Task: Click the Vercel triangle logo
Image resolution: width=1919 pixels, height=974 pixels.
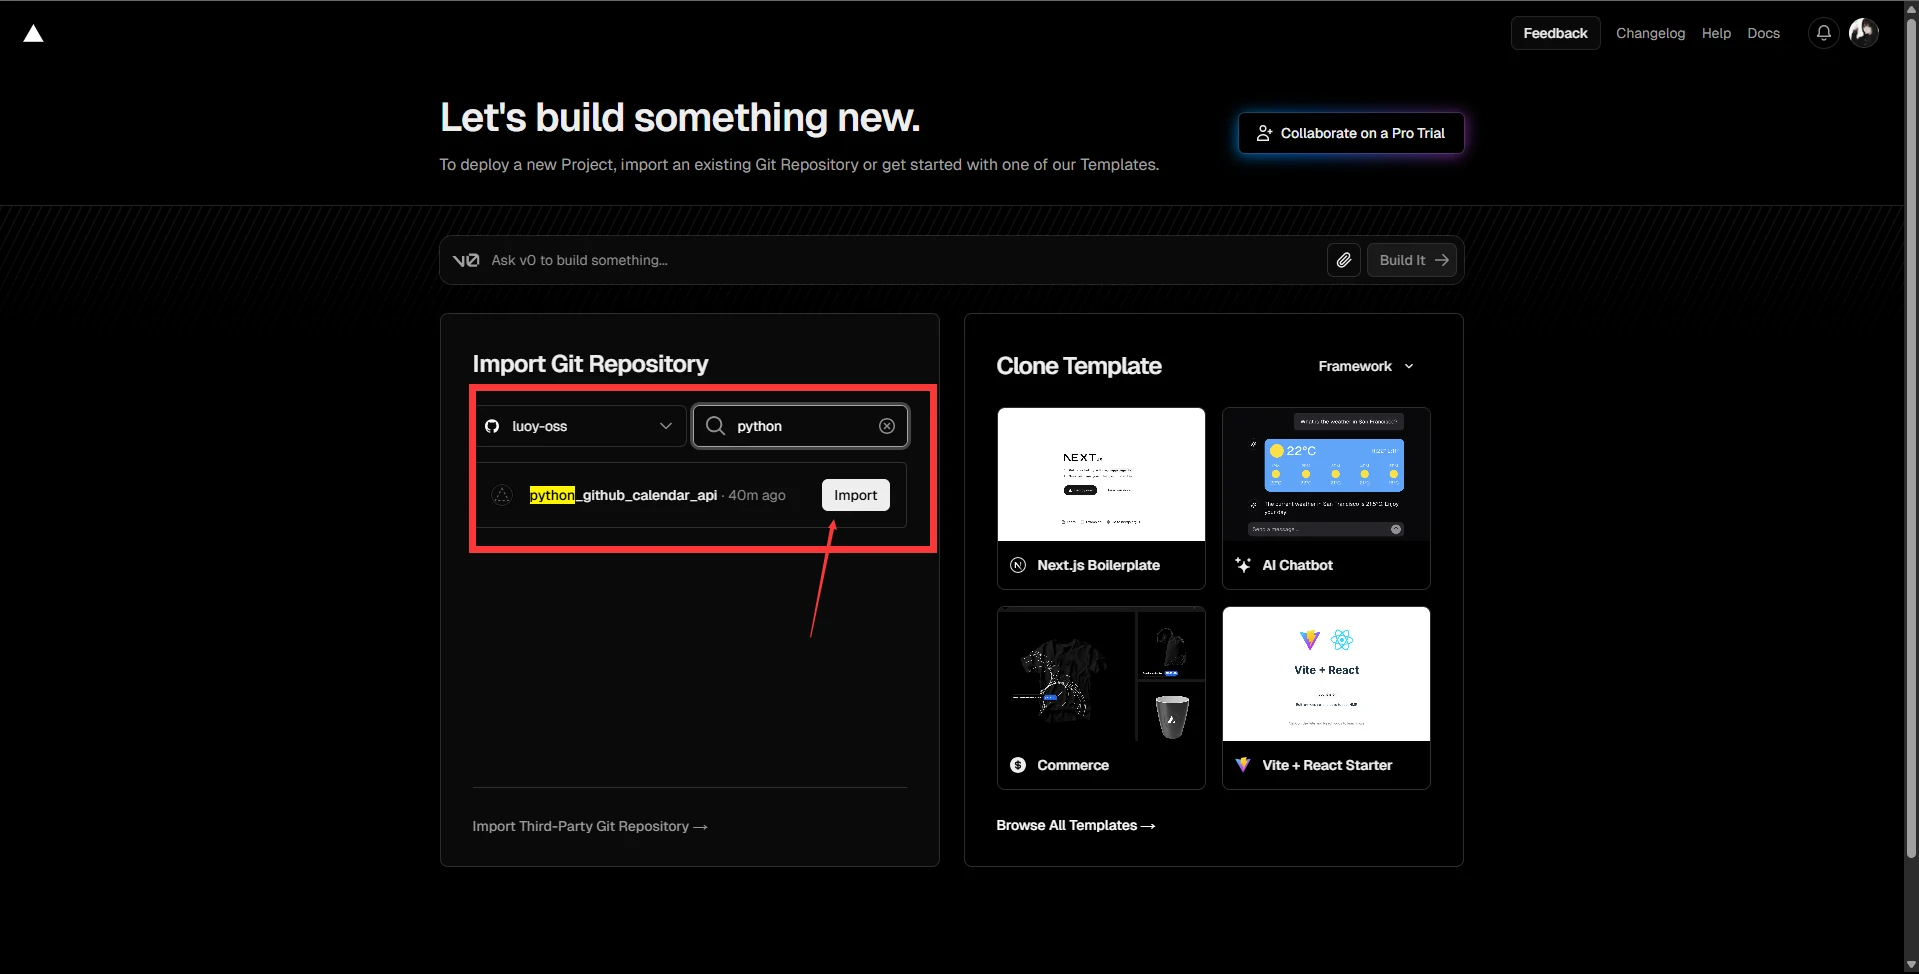Action: click(x=33, y=34)
